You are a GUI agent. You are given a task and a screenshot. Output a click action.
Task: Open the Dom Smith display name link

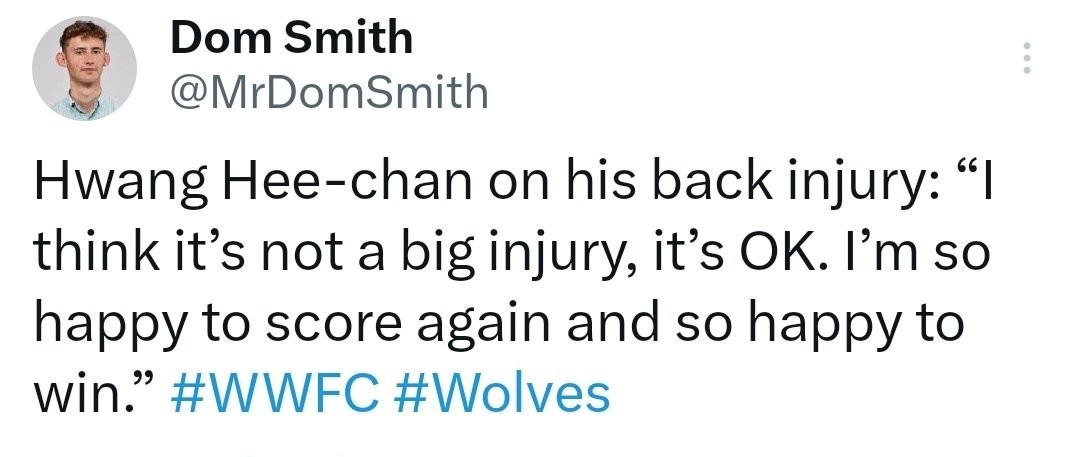[x=291, y=39]
